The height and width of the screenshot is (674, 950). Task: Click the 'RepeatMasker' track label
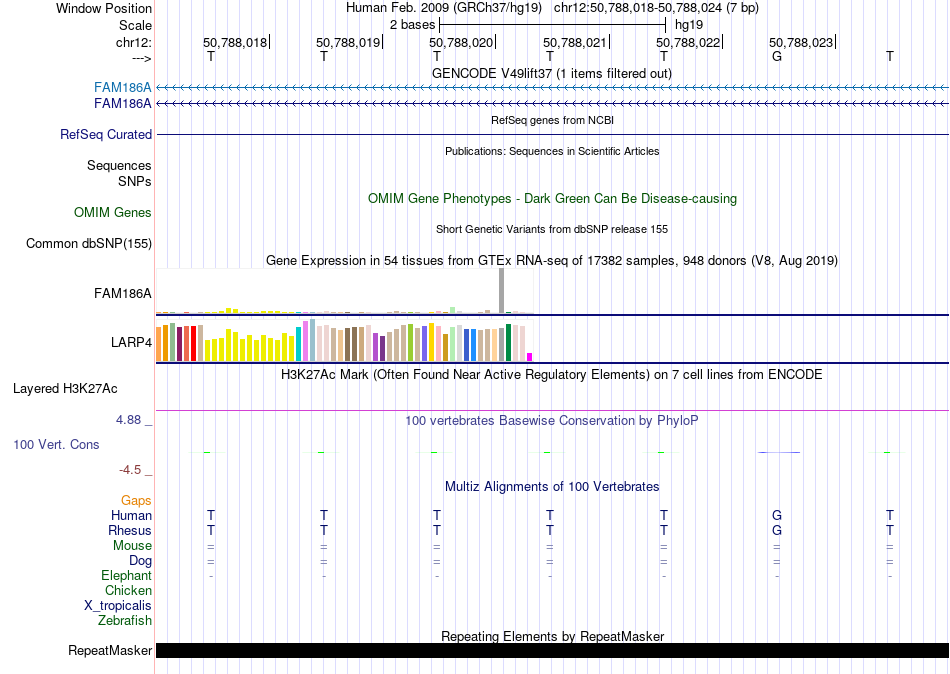tap(110, 650)
